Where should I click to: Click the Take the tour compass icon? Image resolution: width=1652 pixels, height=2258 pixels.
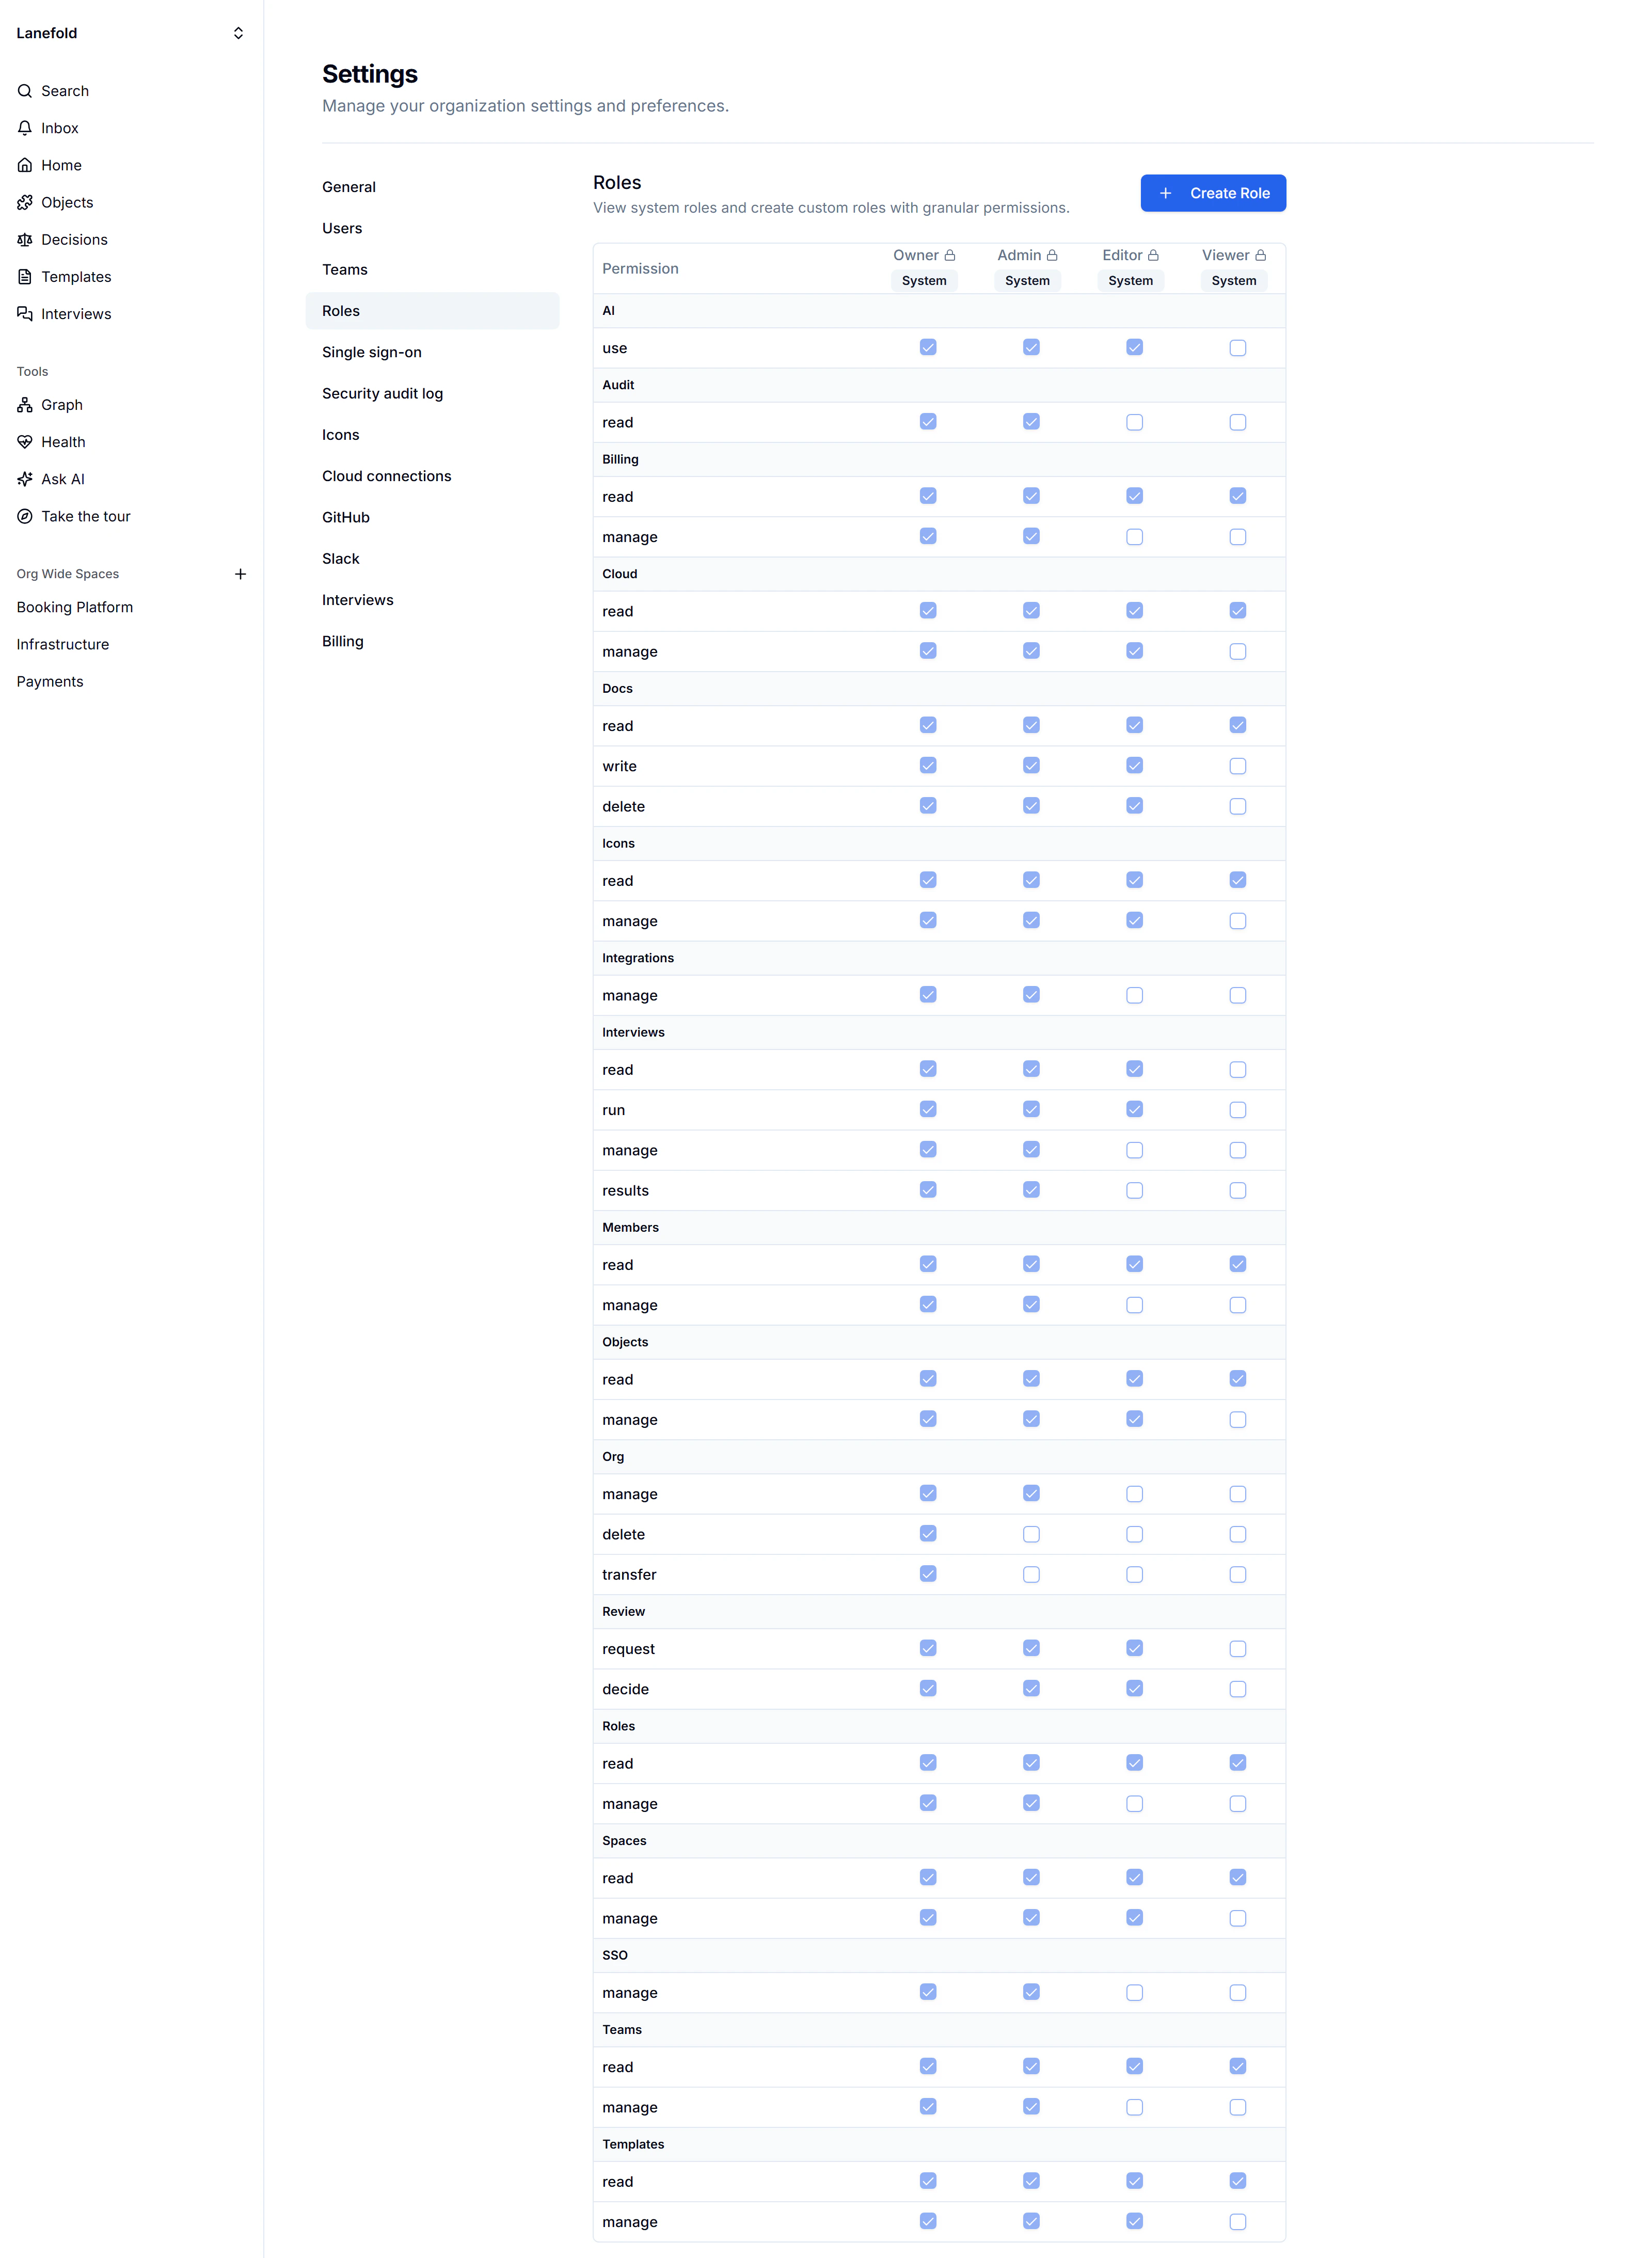[x=25, y=516]
